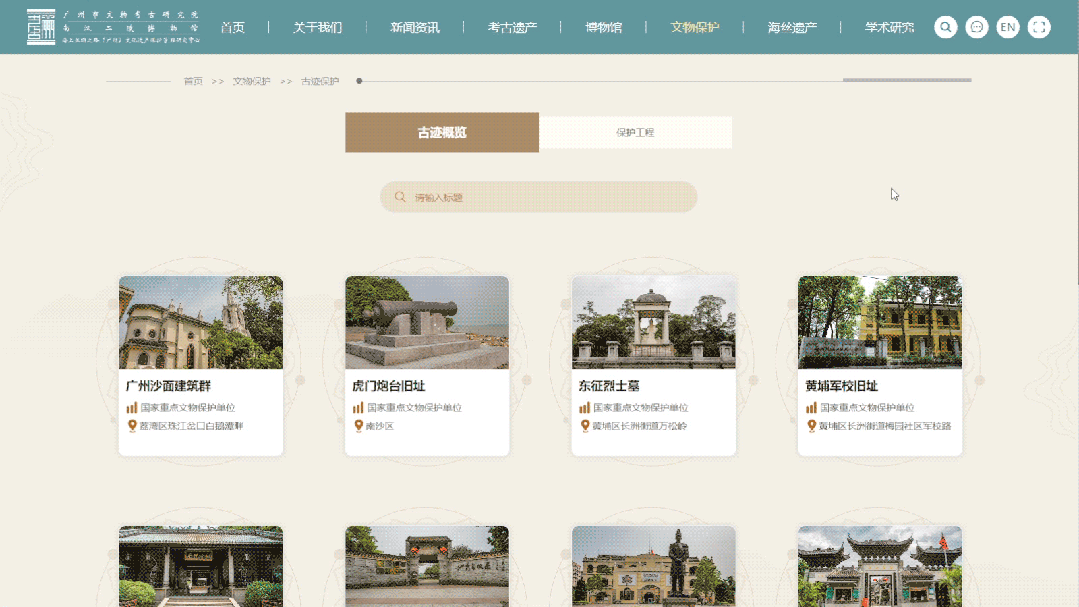The height and width of the screenshot is (607, 1079).
Task: Click the protection level icon on 广州沙面建筑群 card
Action: point(131,407)
